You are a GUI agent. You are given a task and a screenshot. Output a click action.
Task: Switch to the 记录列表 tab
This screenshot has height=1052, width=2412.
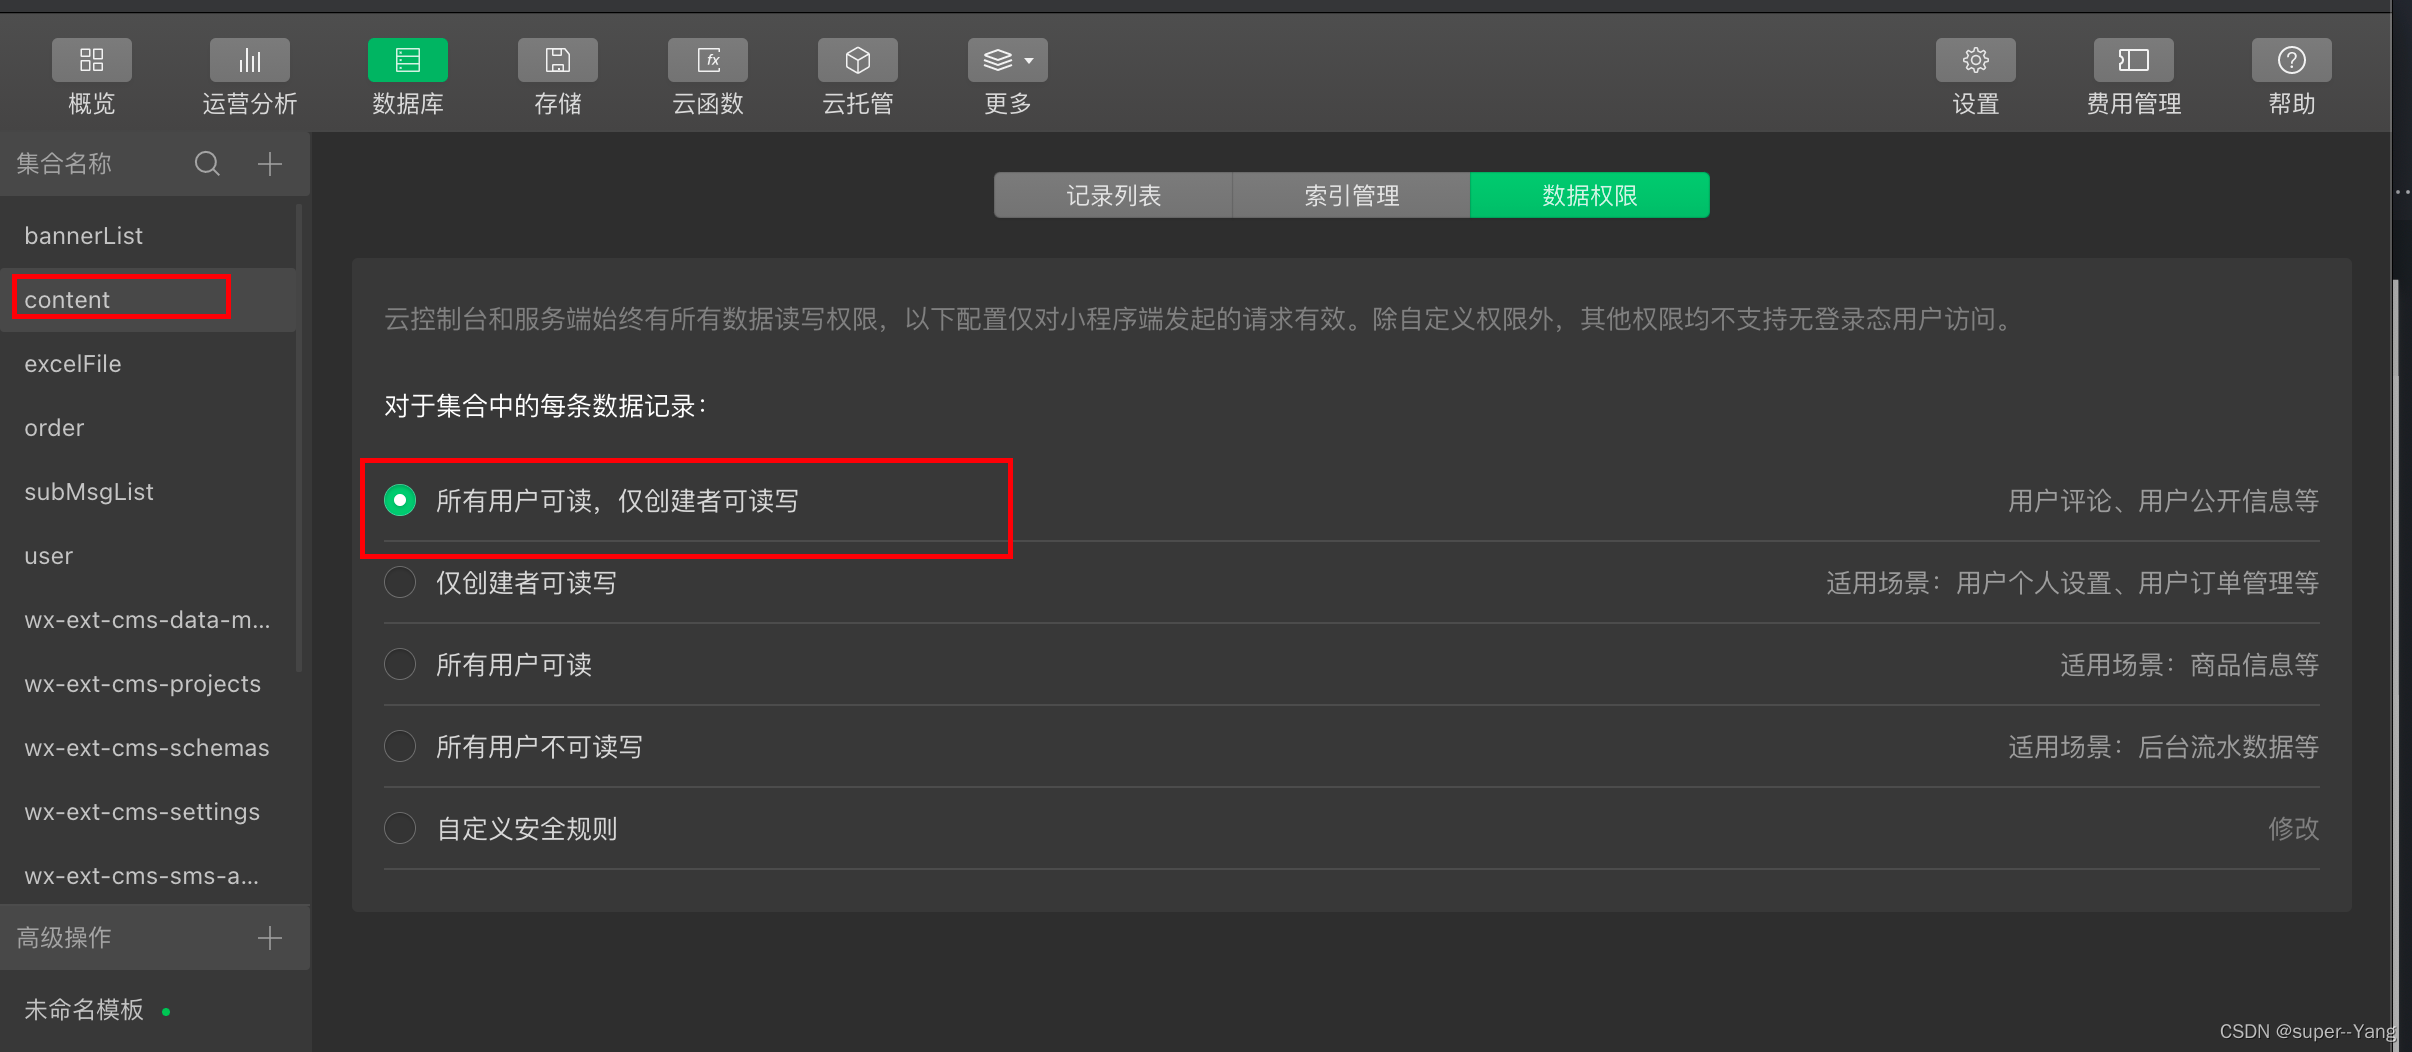click(1113, 195)
